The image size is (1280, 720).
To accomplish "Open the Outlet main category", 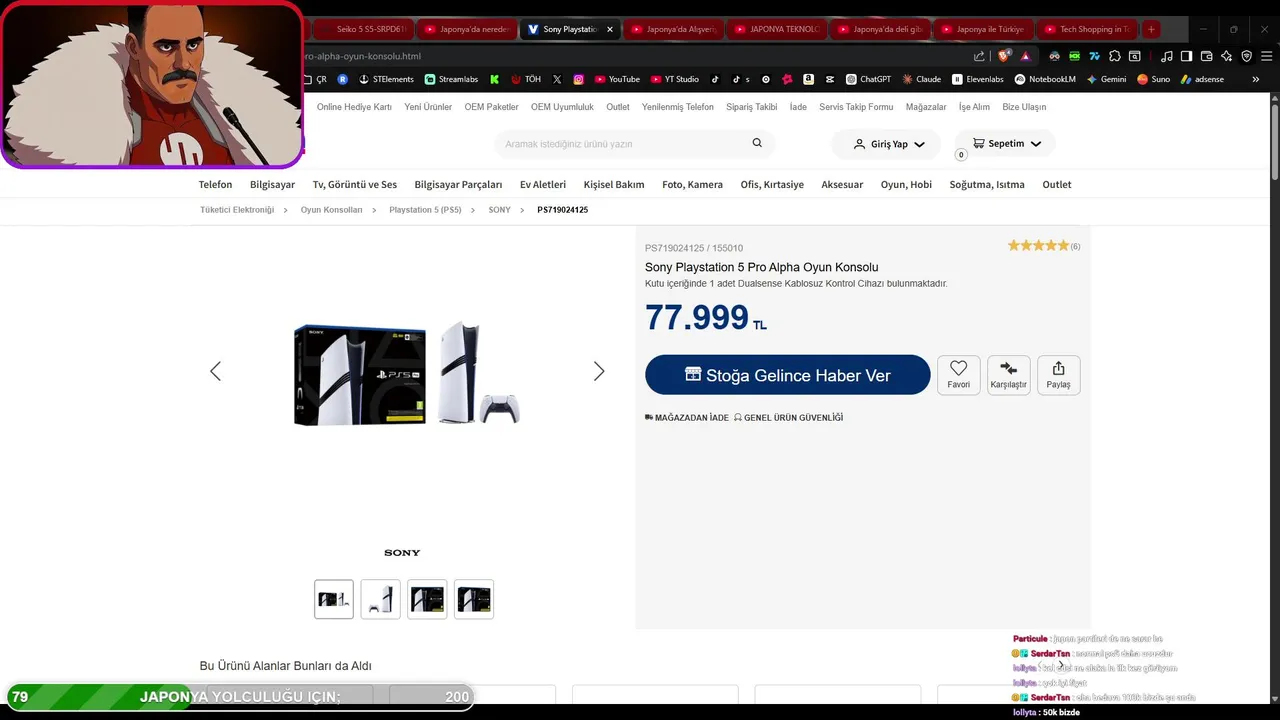I will (1057, 184).
